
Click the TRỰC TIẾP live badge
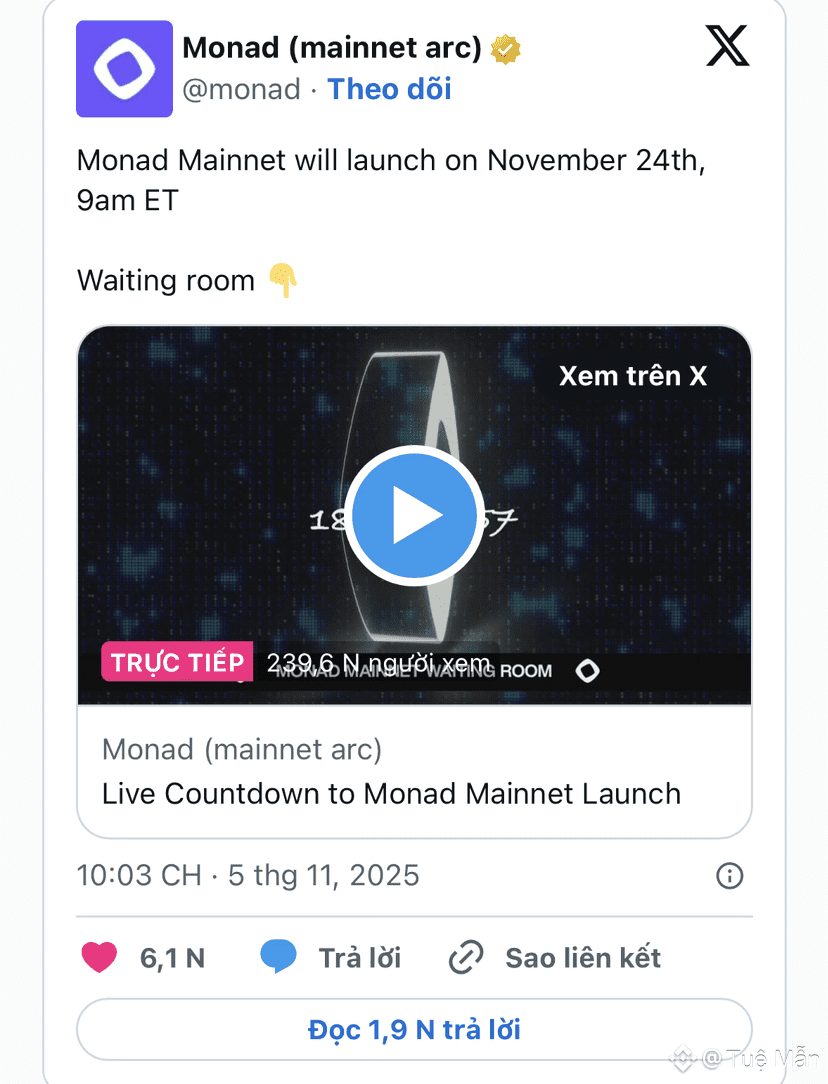point(177,663)
